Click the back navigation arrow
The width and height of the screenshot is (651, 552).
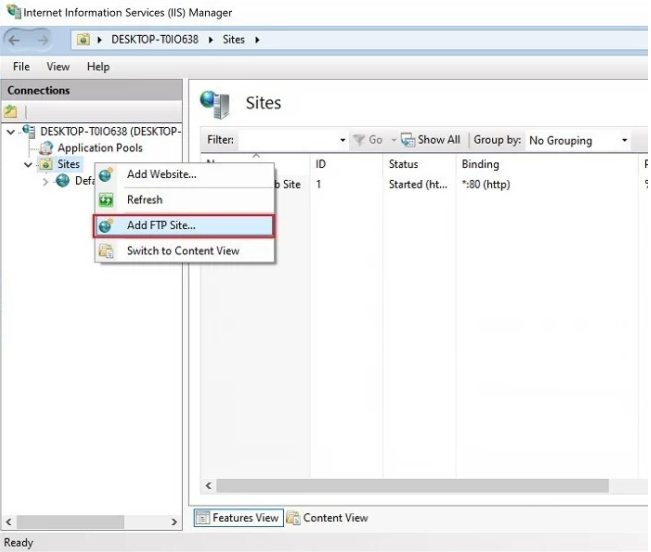pos(14,40)
